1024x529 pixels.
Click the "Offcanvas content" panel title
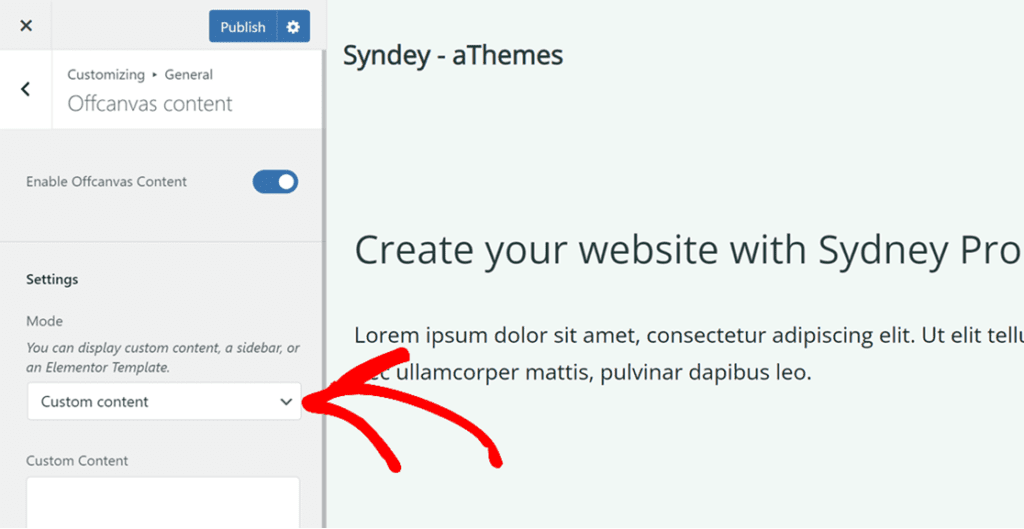150,104
